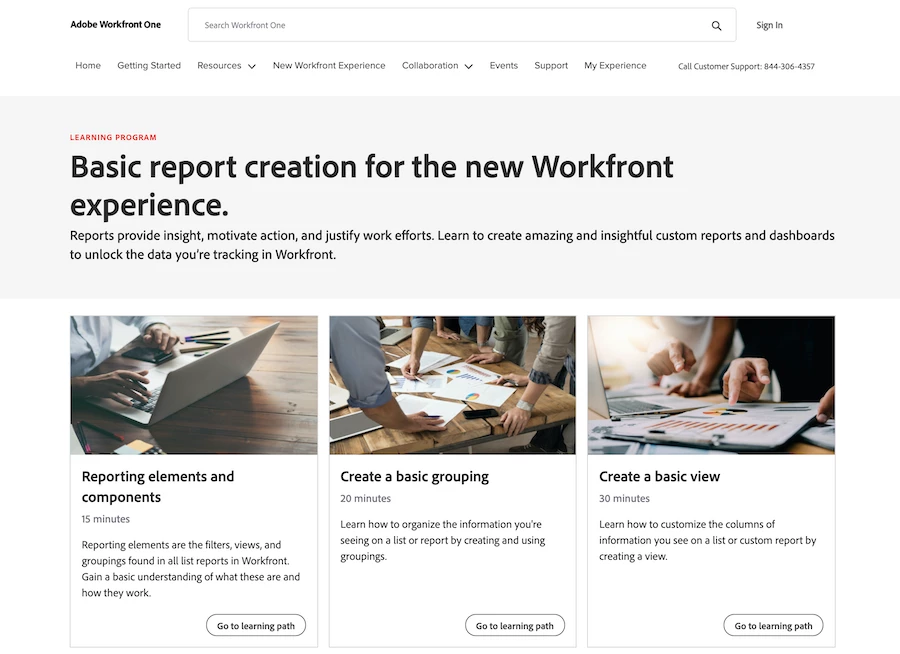900x654 pixels.
Task: Click the pointing hands charts thumbnail
Action: pyautogui.click(x=711, y=385)
